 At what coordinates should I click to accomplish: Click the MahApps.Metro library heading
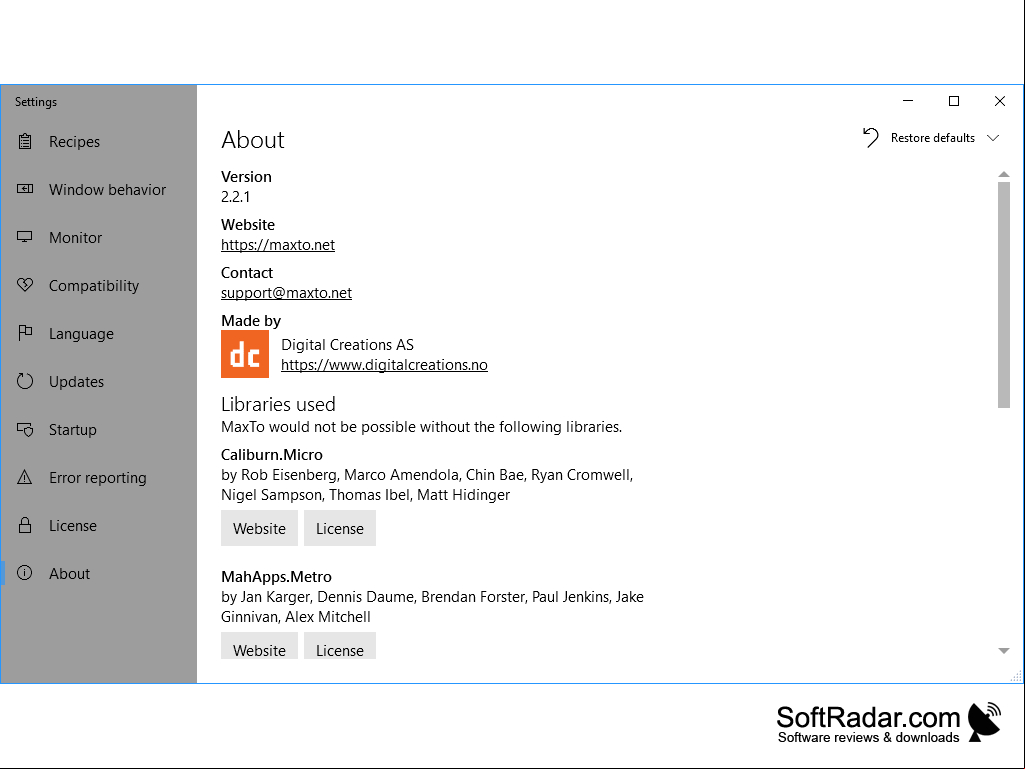click(x=277, y=577)
